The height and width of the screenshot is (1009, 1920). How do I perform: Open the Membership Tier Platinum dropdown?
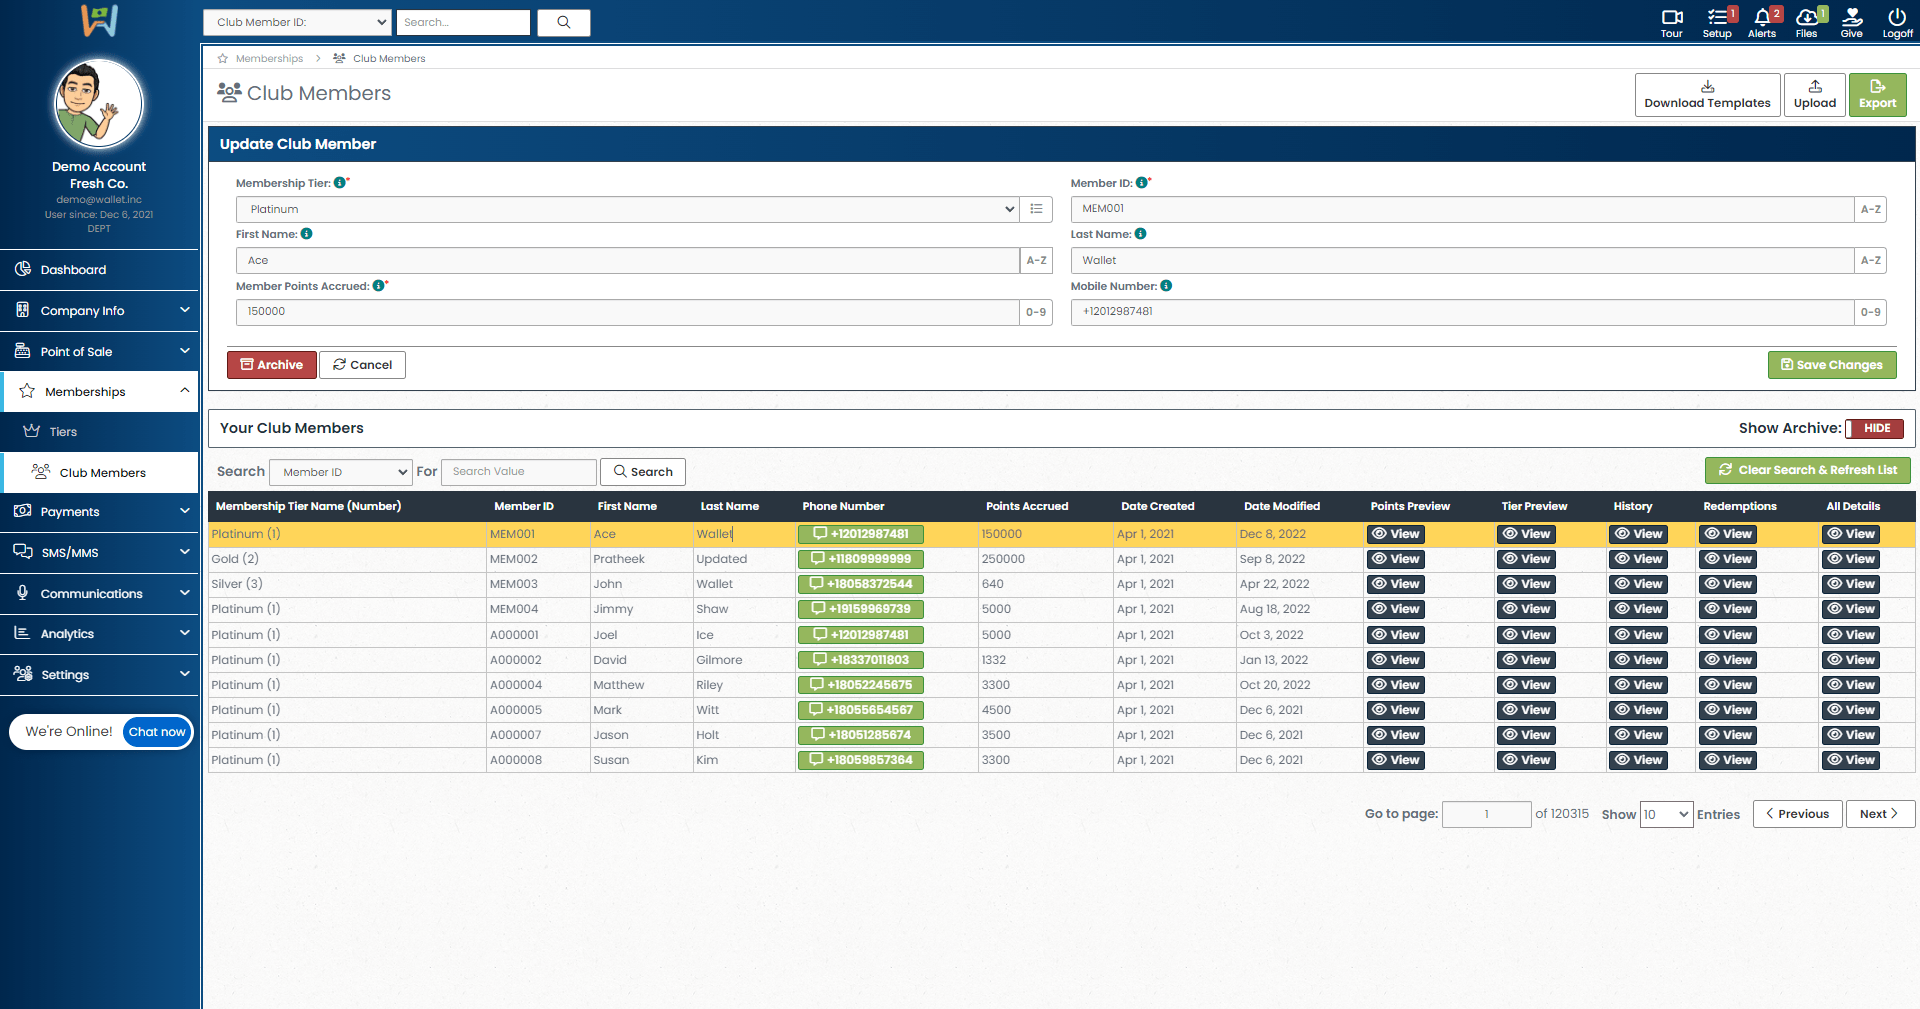point(628,209)
